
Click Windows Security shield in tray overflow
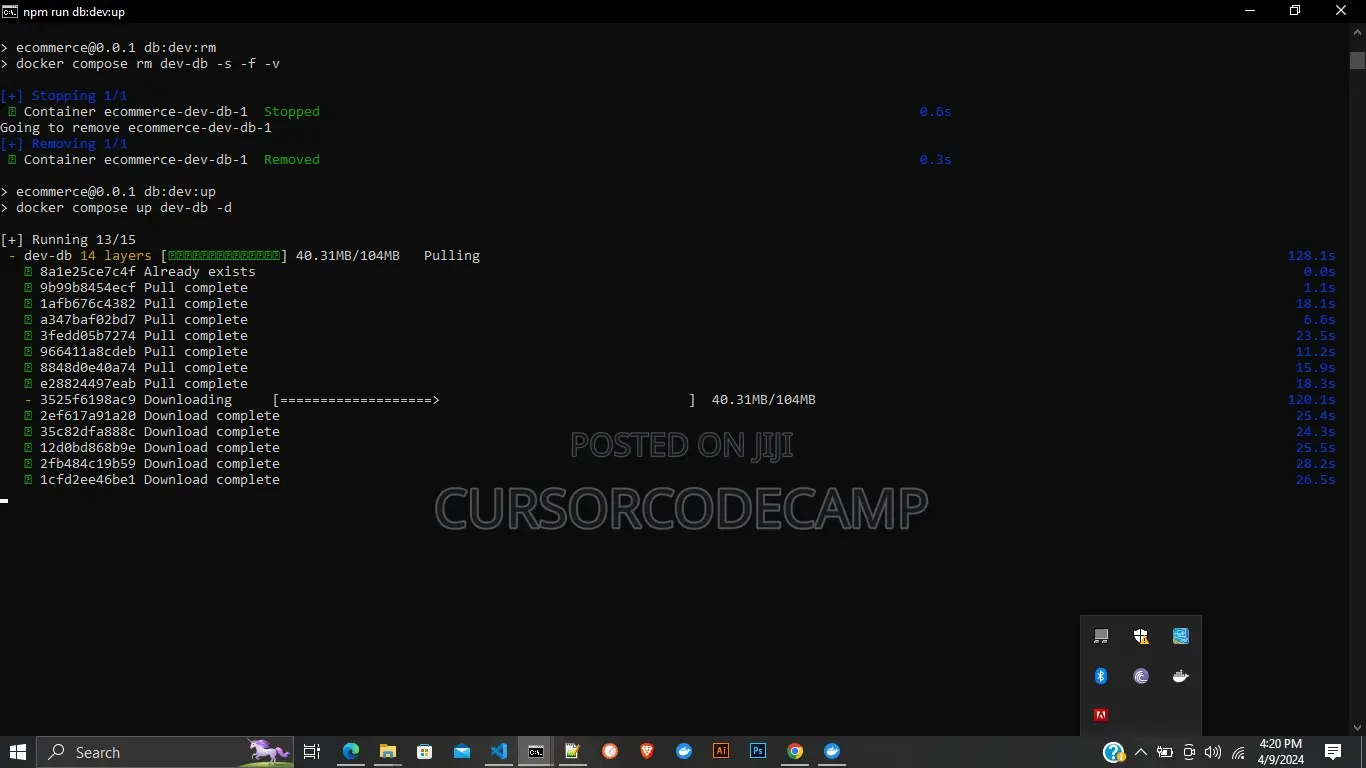click(x=1141, y=636)
